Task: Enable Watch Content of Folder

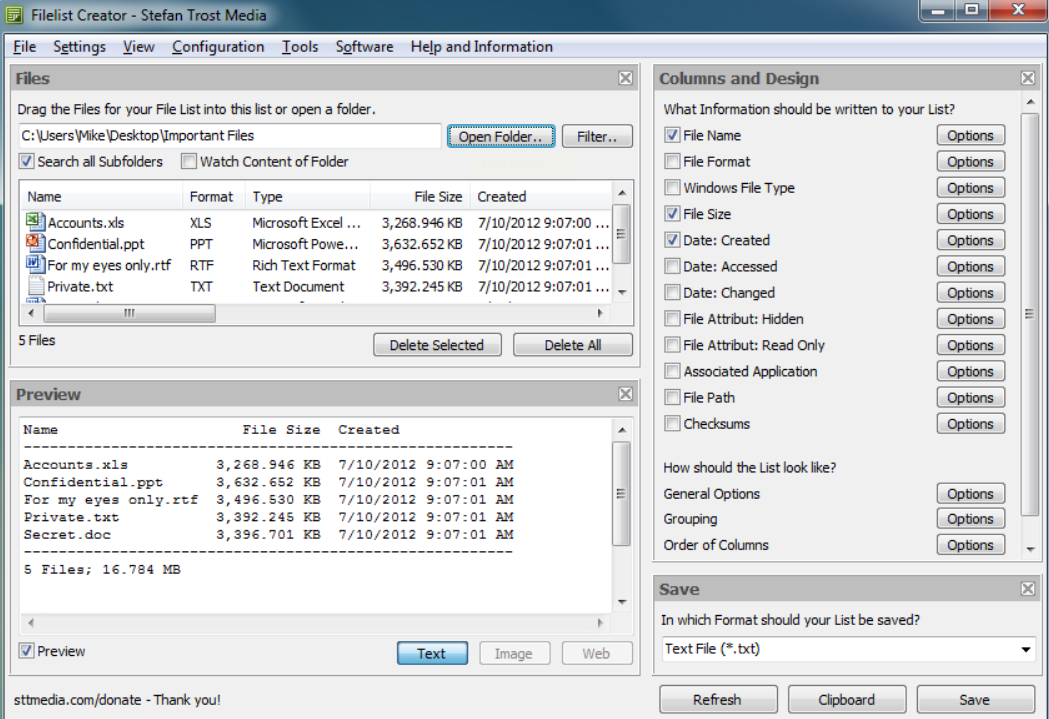Action: tap(189, 161)
